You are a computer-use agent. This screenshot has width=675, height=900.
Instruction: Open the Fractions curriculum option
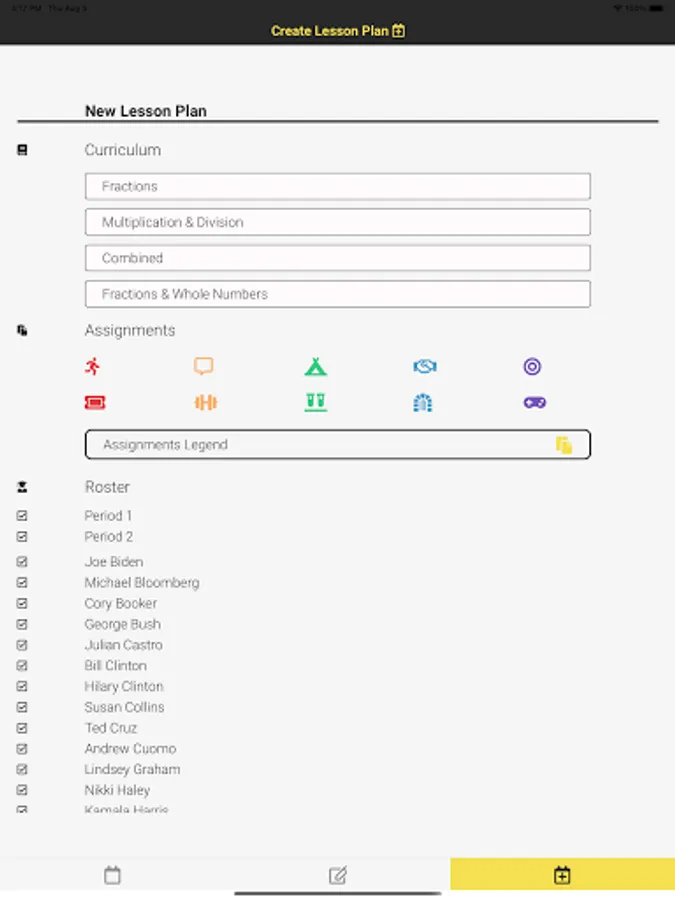click(x=337, y=186)
